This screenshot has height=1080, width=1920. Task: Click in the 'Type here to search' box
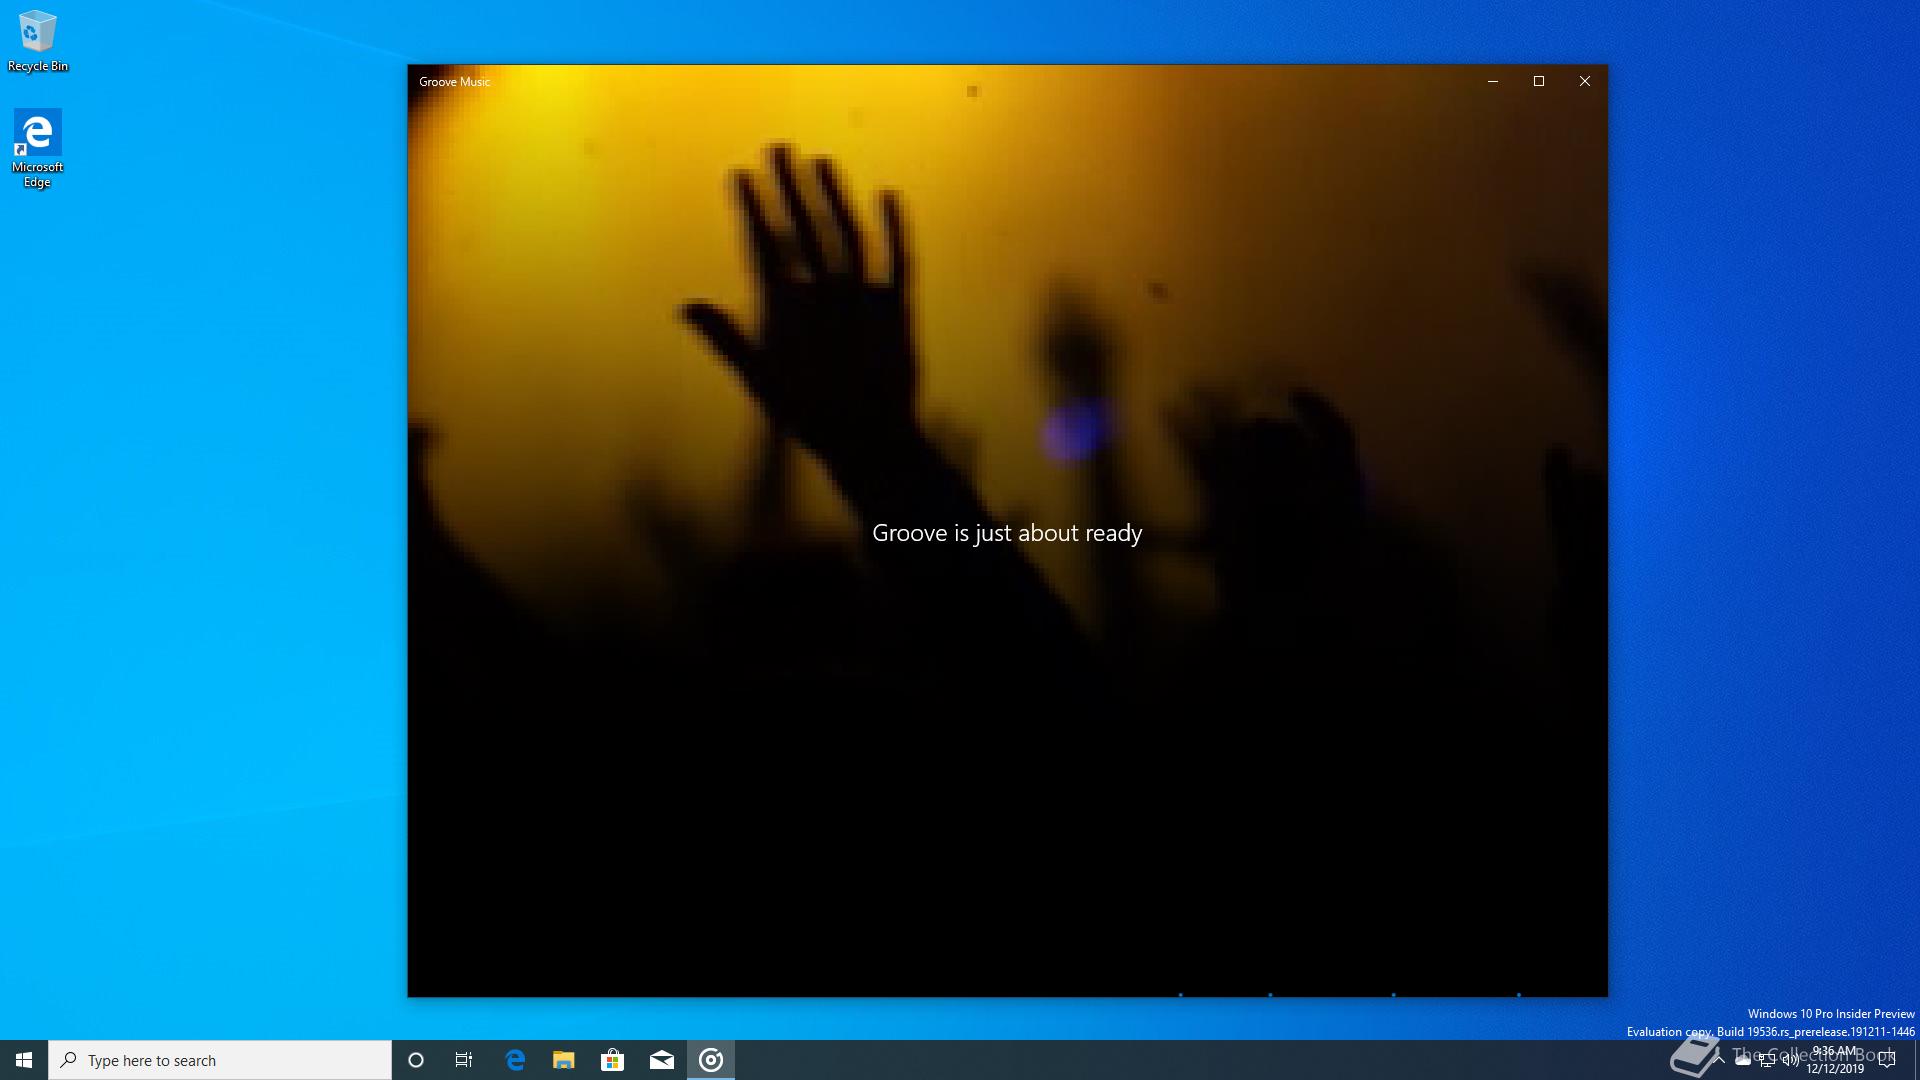click(220, 1060)
